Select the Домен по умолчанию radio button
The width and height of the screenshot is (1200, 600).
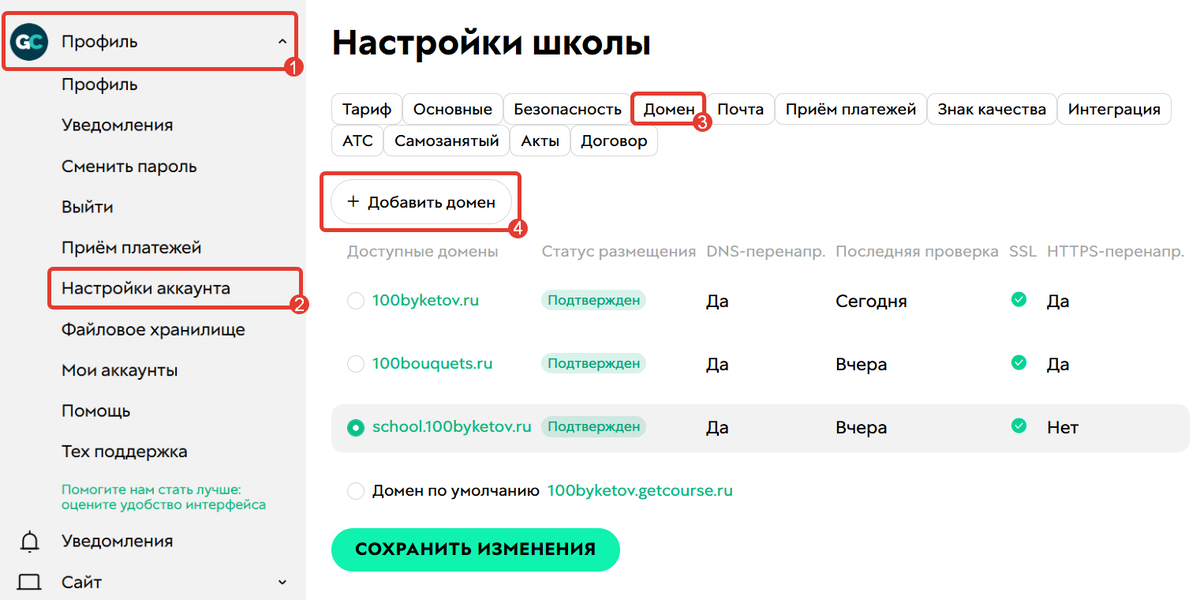355,491
